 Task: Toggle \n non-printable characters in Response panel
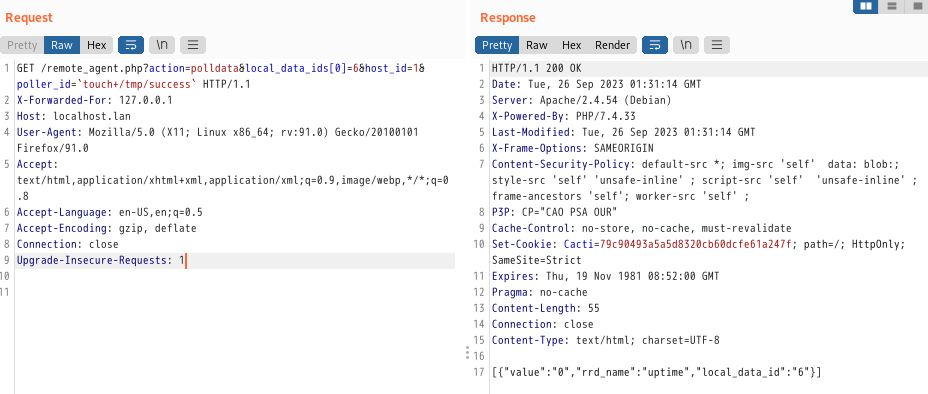685,45
